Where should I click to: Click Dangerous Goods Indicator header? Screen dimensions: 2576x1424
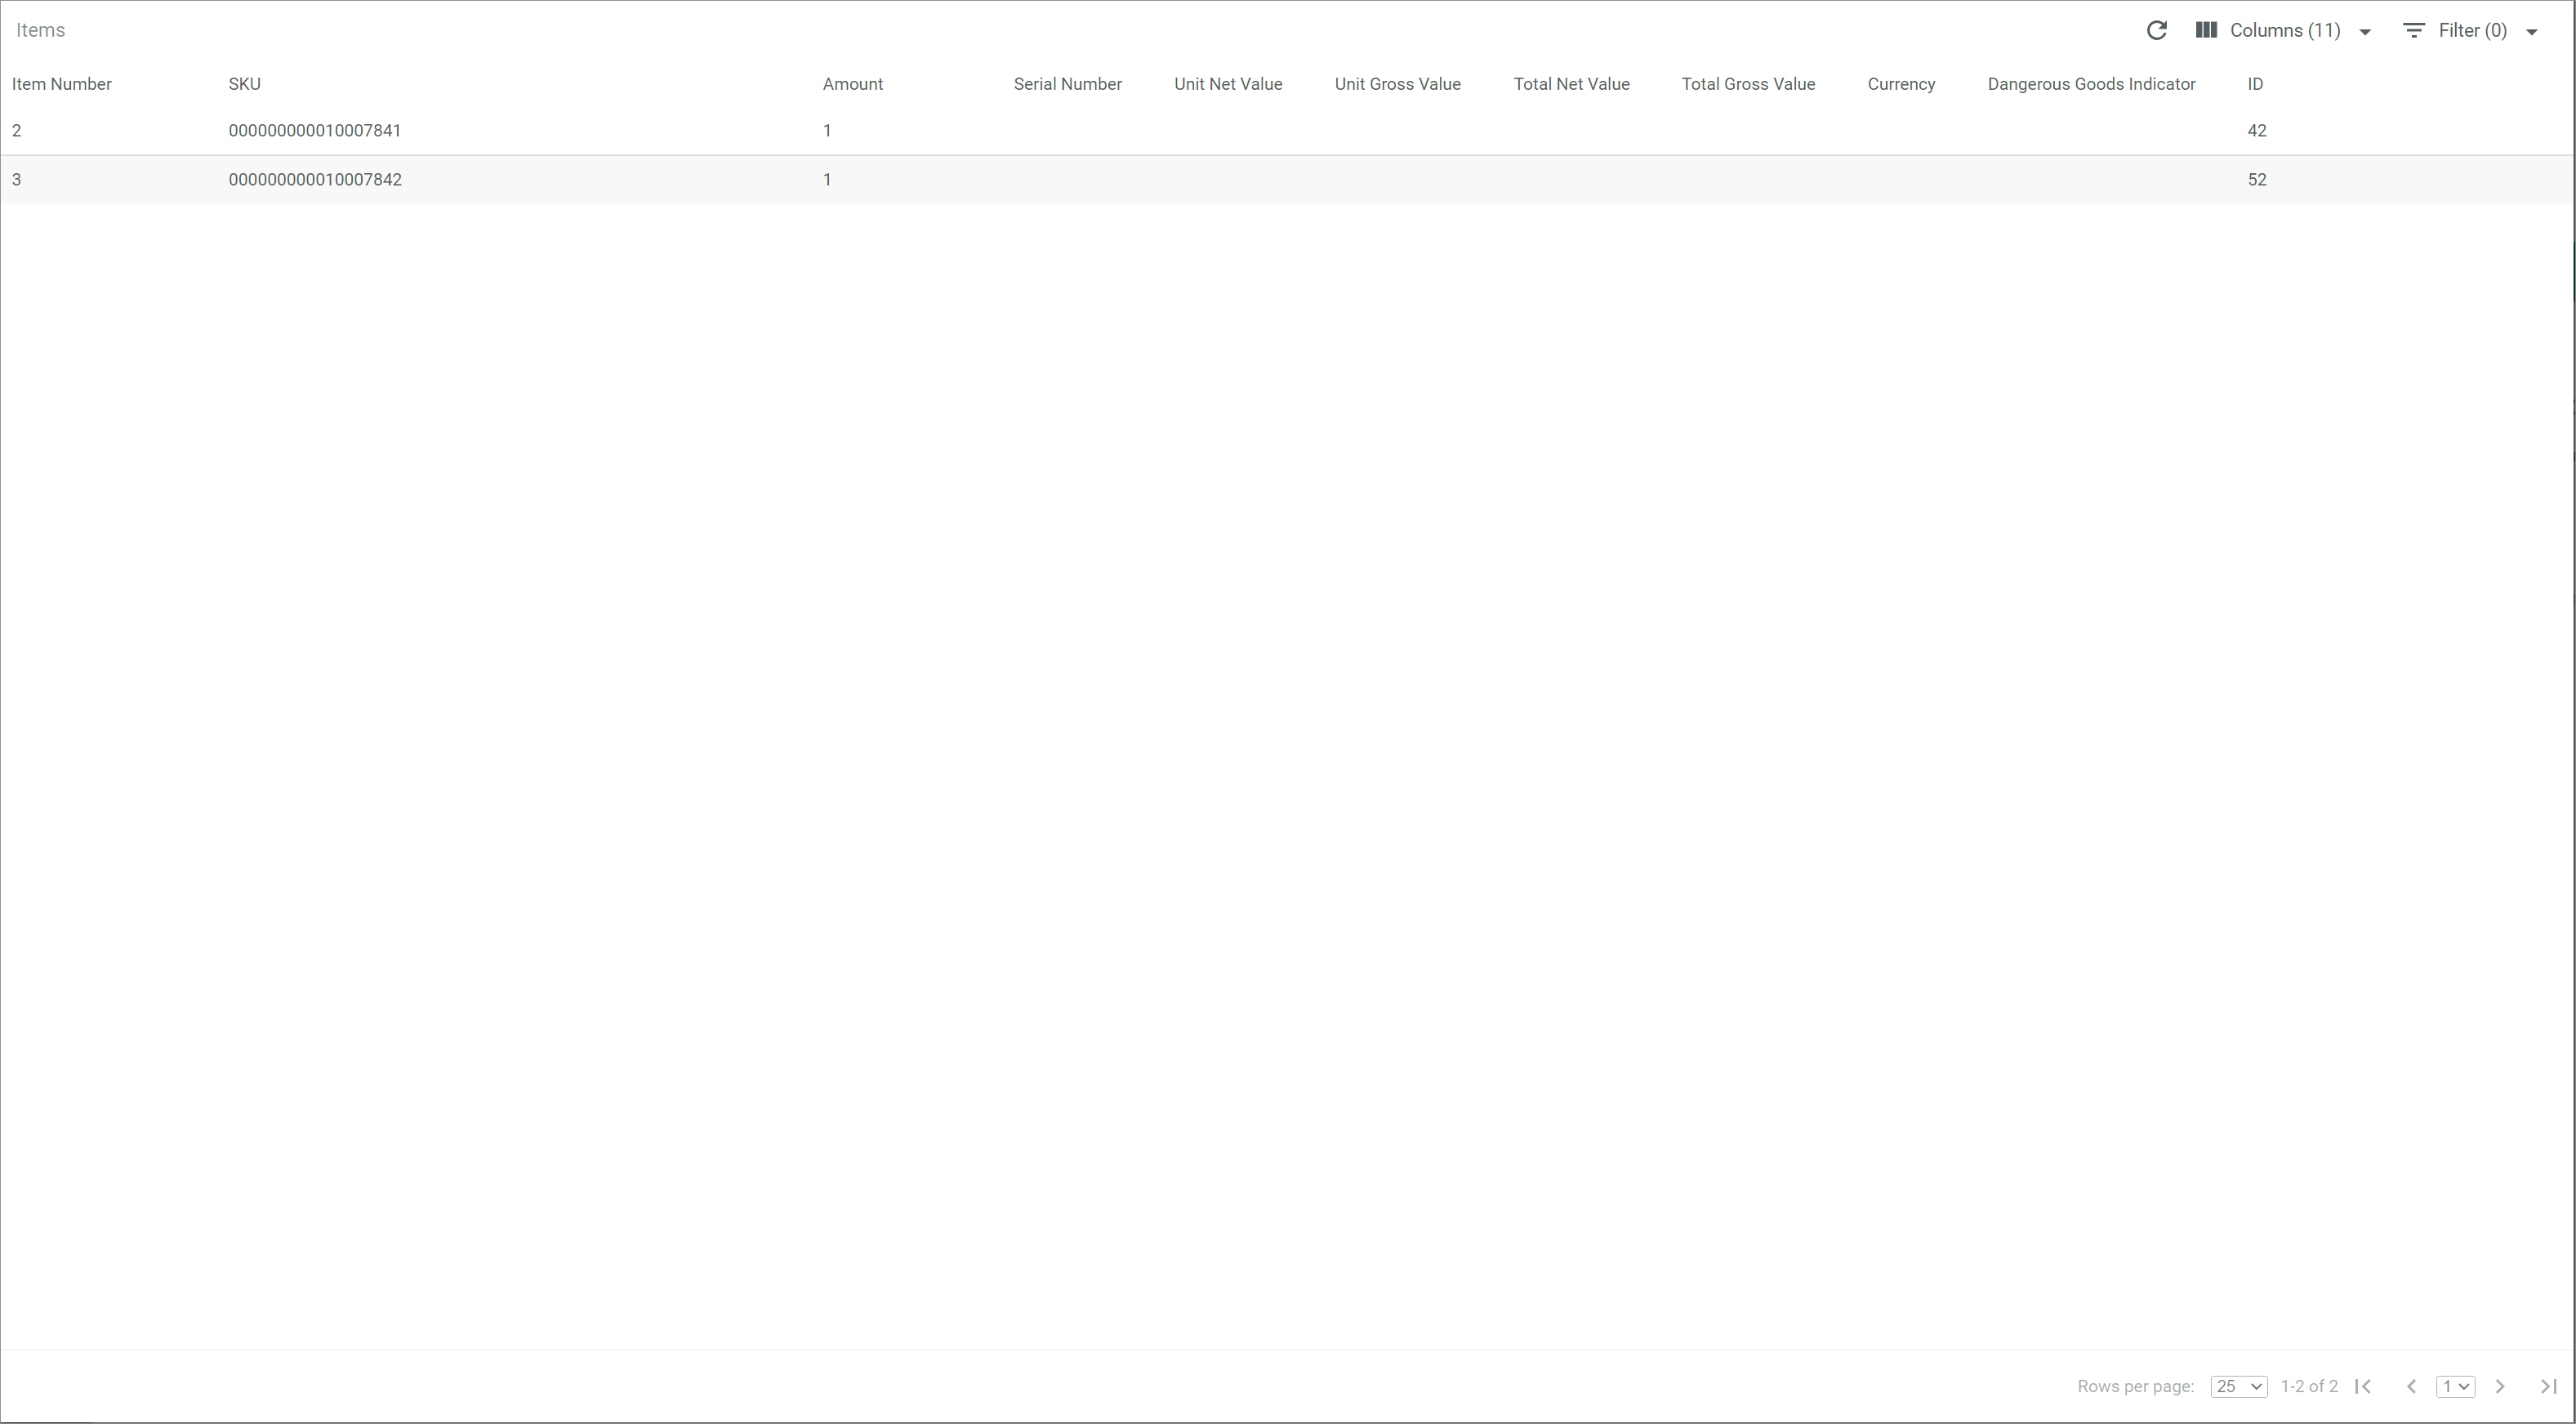[x=2091, y=84]
